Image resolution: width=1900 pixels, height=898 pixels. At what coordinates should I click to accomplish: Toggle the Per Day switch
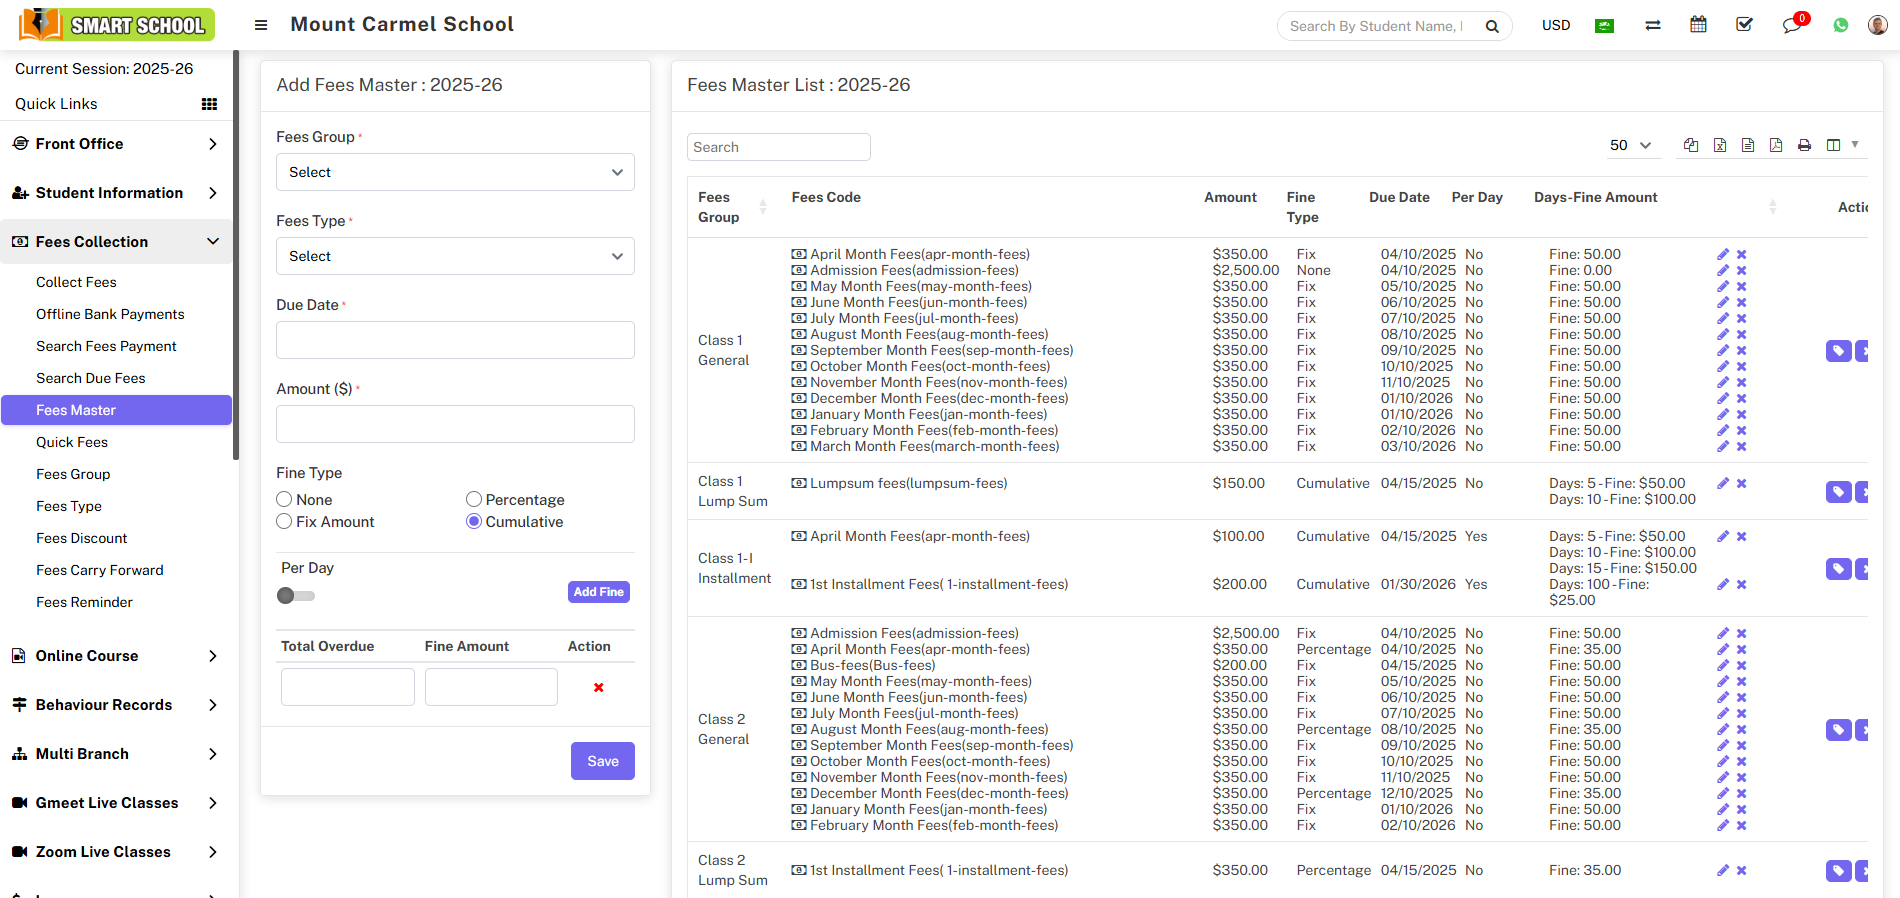point(296,596)
